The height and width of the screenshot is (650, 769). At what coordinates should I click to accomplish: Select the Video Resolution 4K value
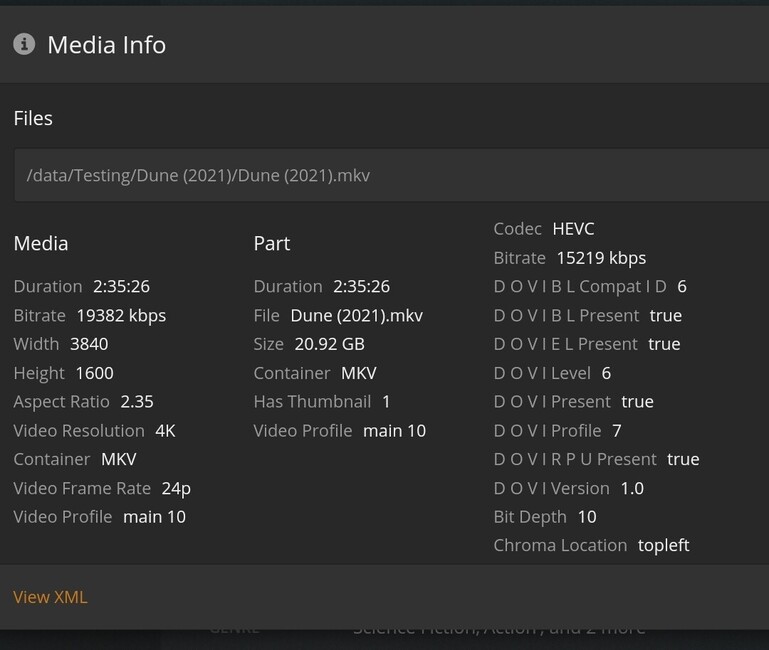[165, 431]
